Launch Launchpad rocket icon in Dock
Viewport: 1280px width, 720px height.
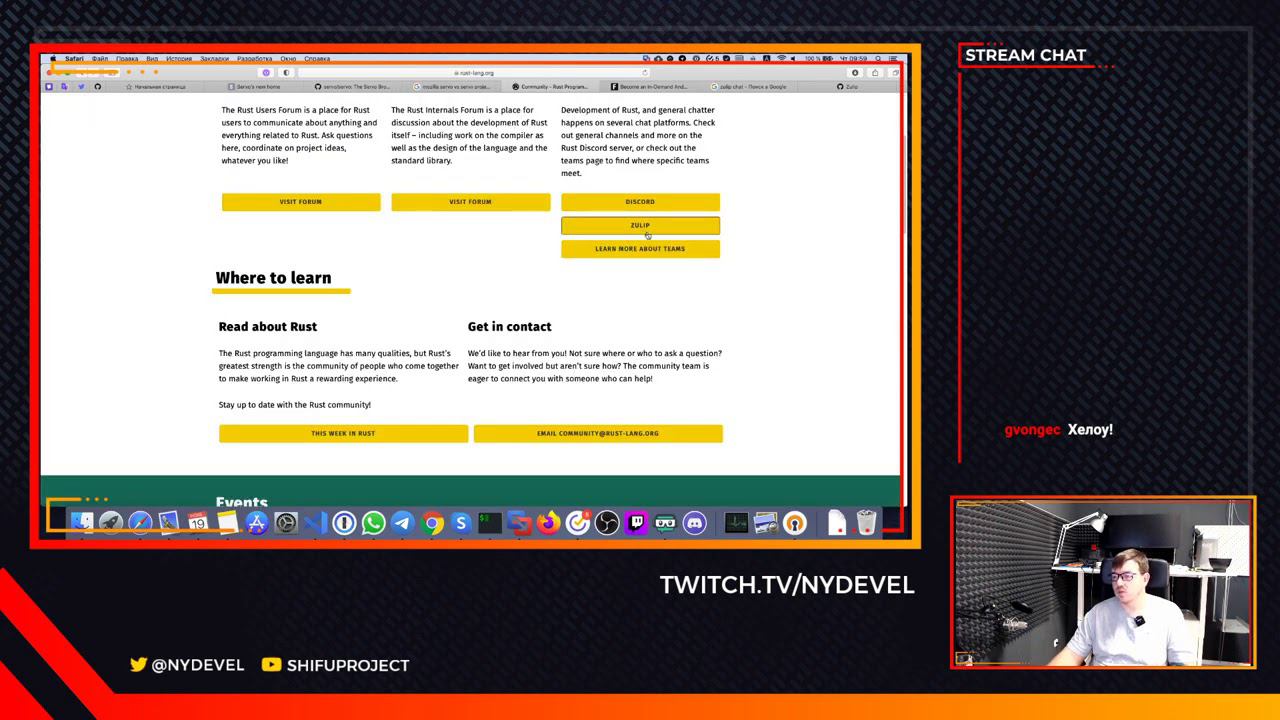point(111,522)
